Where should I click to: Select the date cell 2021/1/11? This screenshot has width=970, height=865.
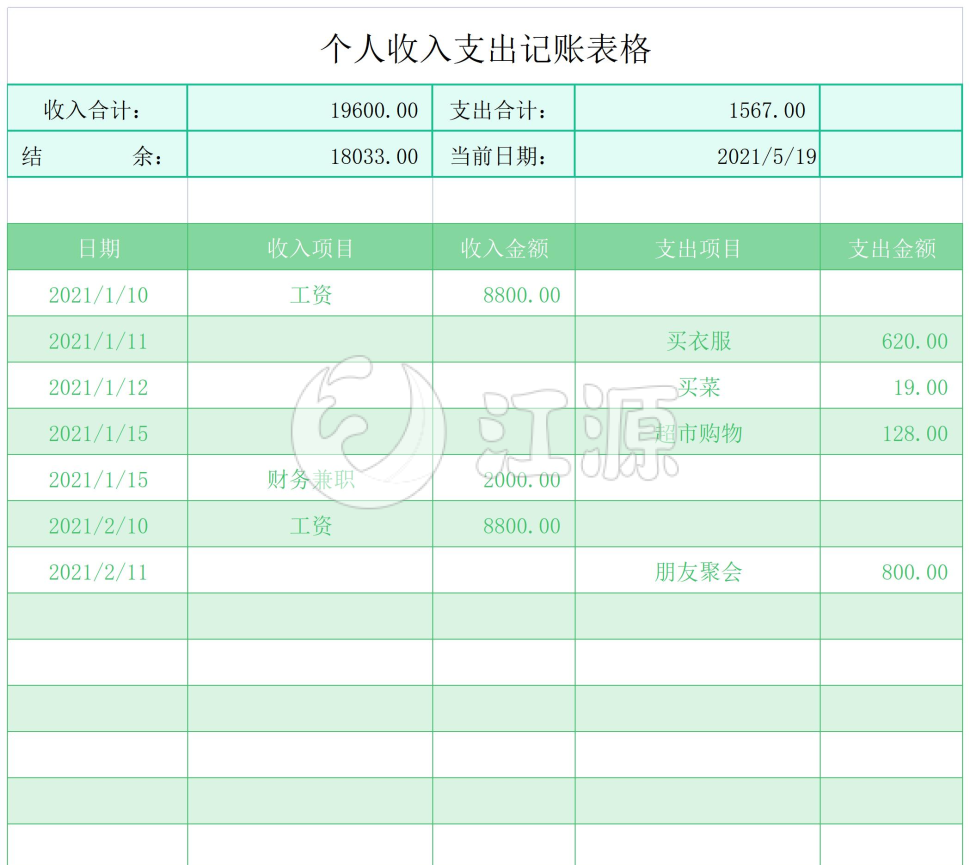click(x=97, y=339)
